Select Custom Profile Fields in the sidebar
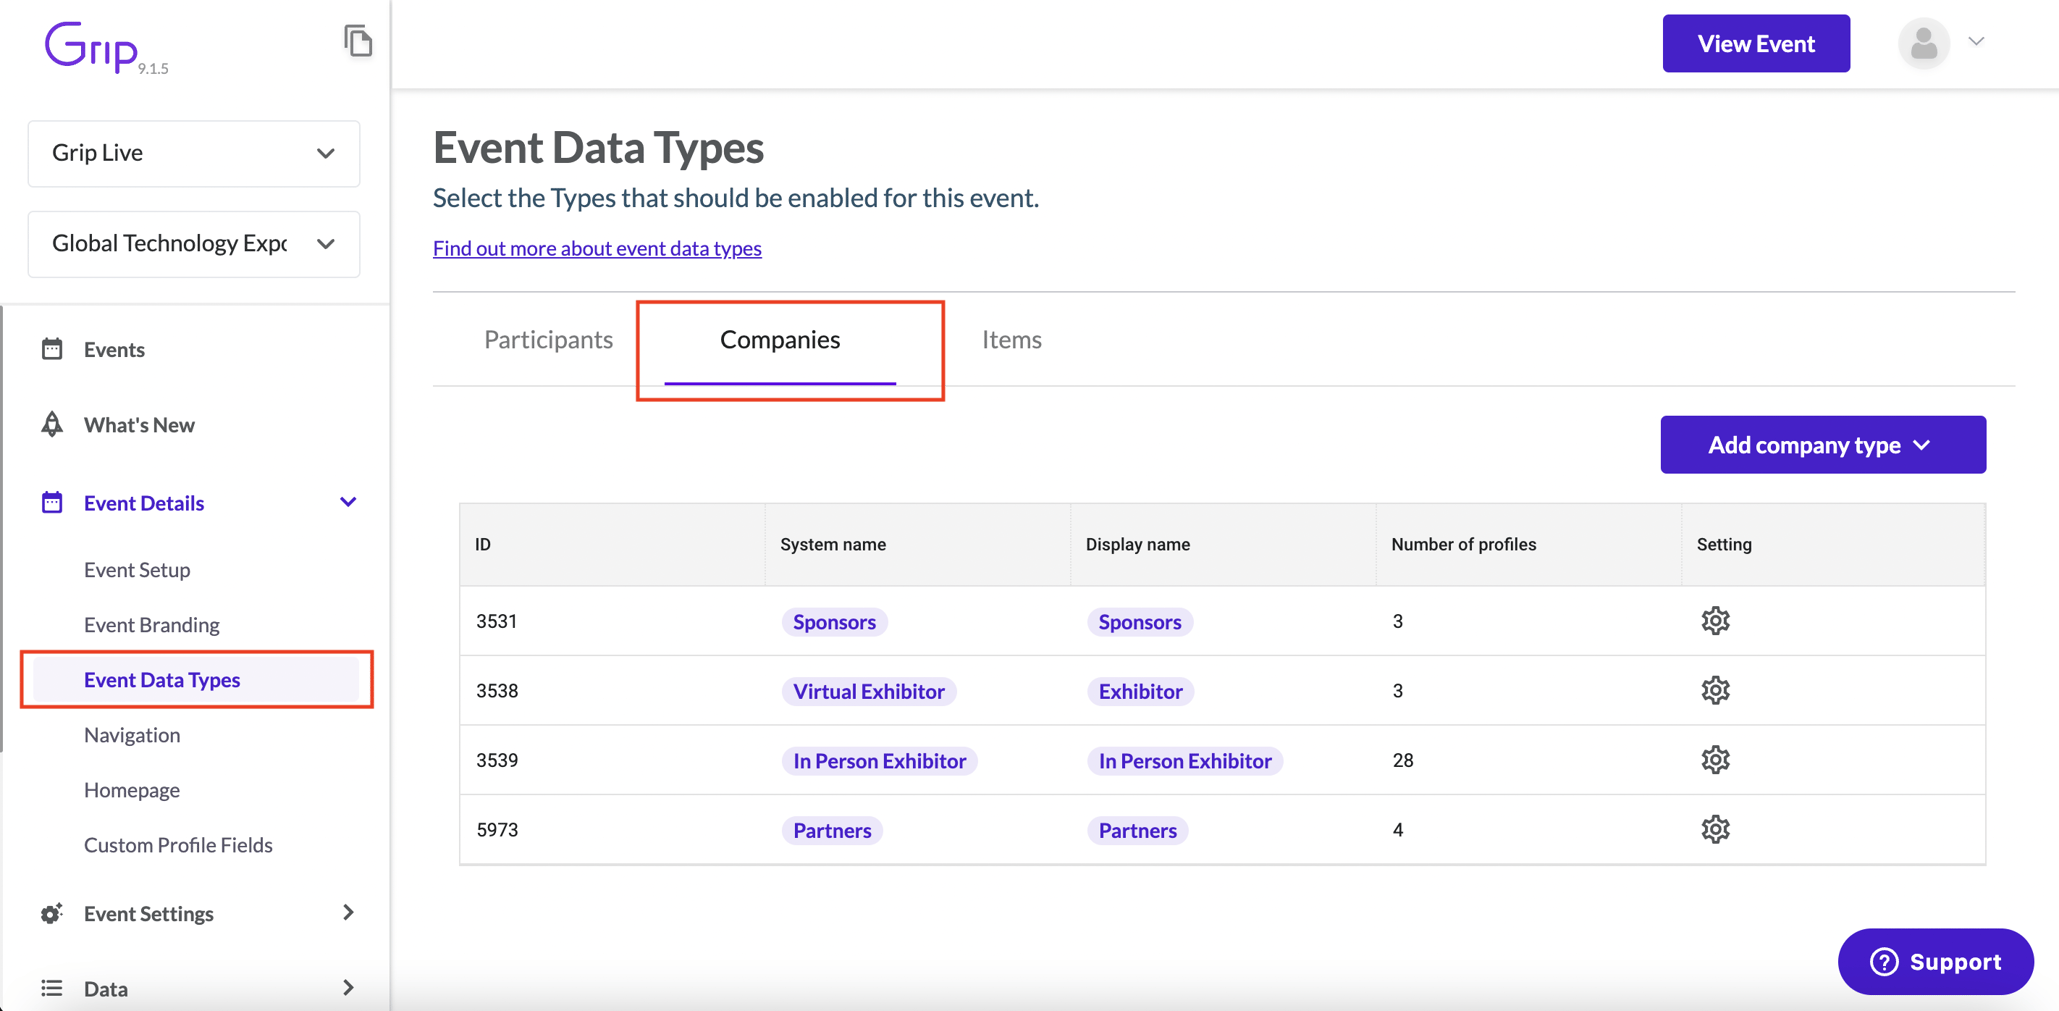 (178, 844)
